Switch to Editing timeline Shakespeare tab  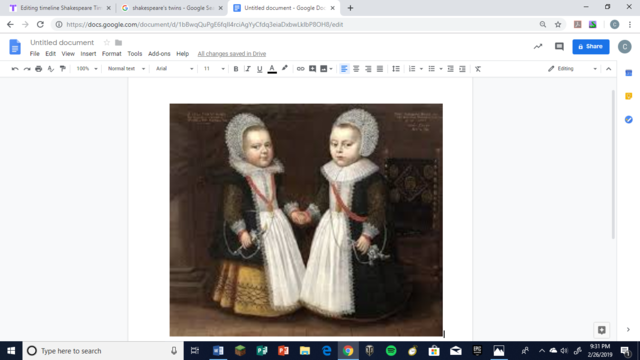[60, 8]
